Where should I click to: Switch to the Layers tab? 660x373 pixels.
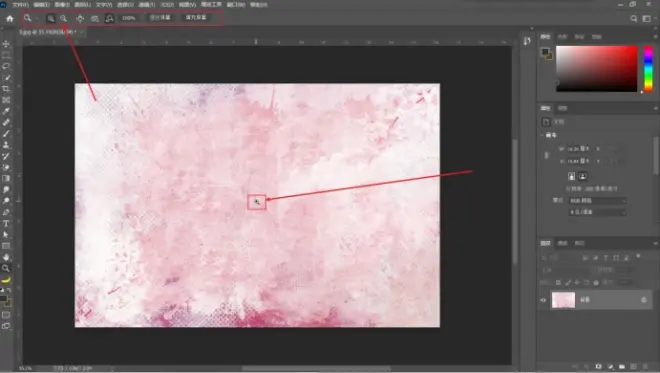tap(546, 243)
